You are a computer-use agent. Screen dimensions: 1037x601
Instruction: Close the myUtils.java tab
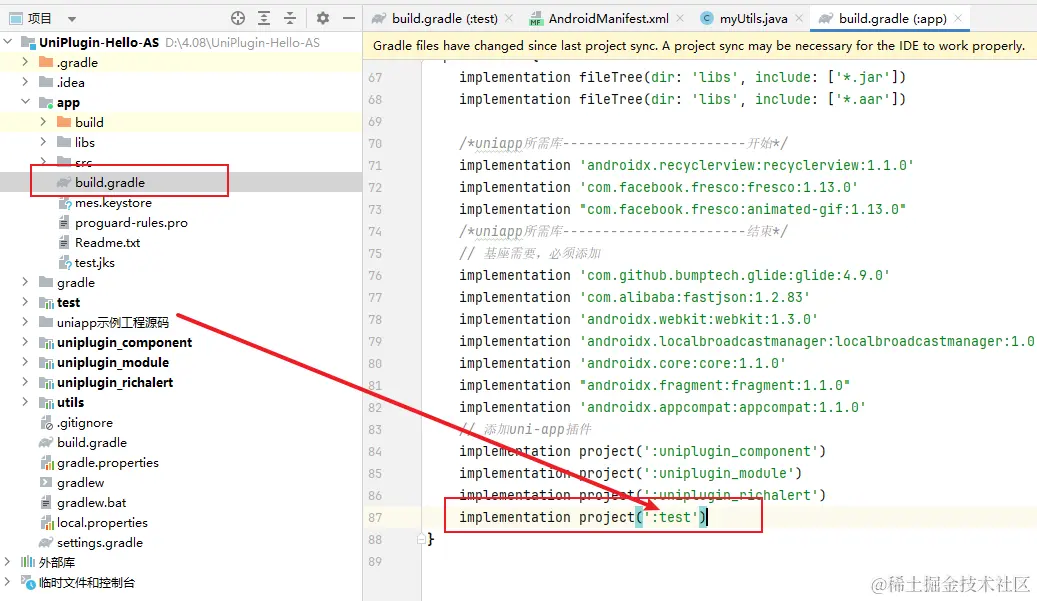799,19
